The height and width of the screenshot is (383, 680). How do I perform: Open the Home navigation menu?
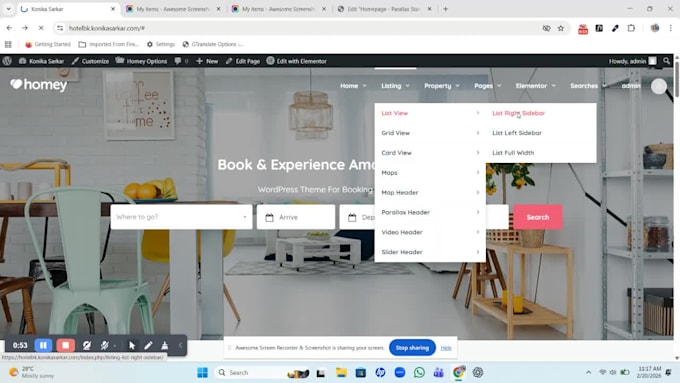(x=353, y=86)
